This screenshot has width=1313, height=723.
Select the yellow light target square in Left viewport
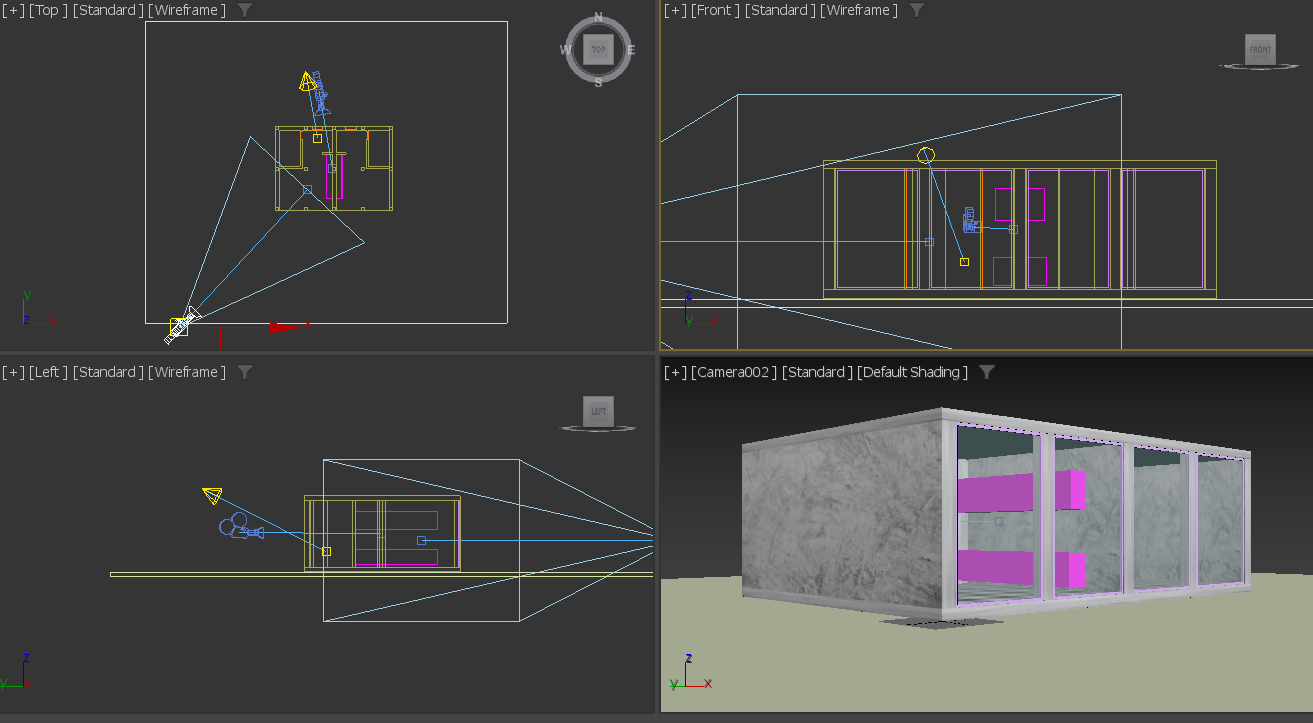click(x=326, y=551)
